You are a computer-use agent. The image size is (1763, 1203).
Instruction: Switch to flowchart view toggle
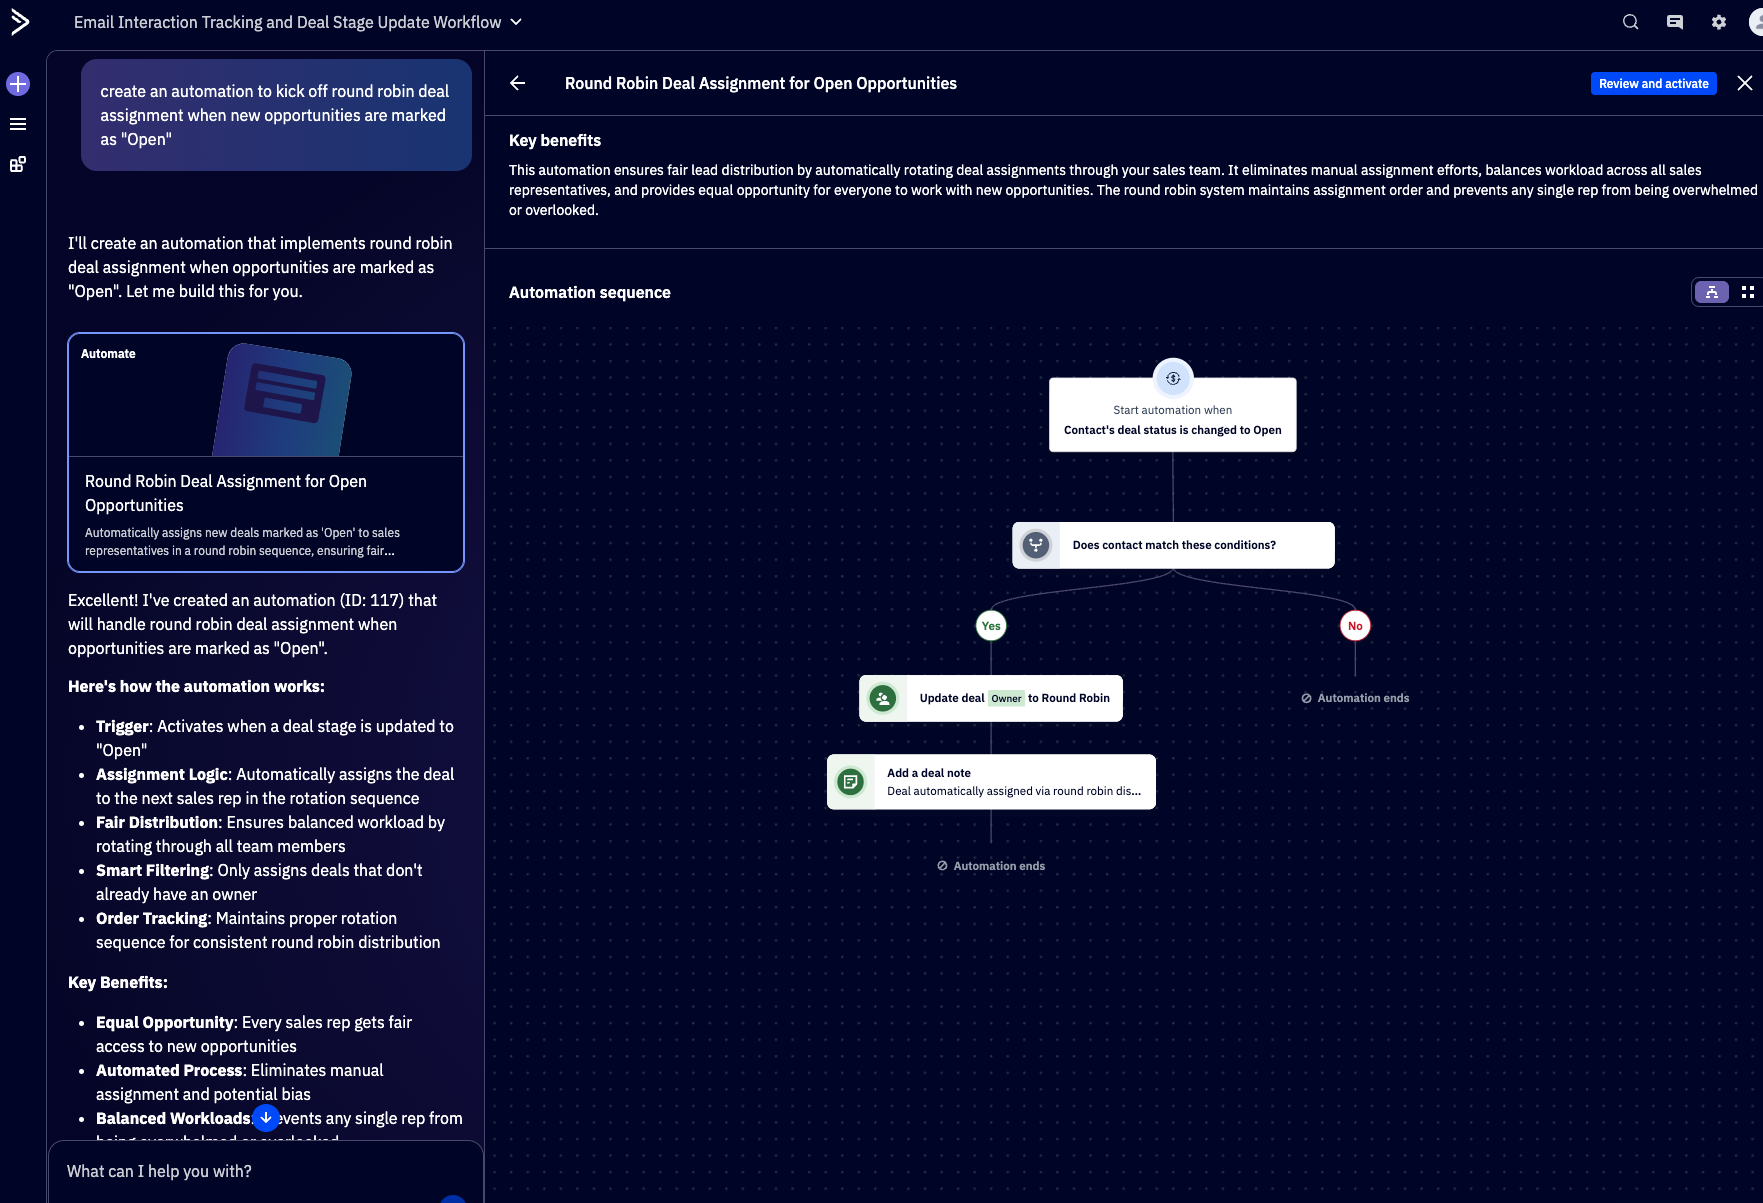pyautogui.click(x=1711, y=292)
